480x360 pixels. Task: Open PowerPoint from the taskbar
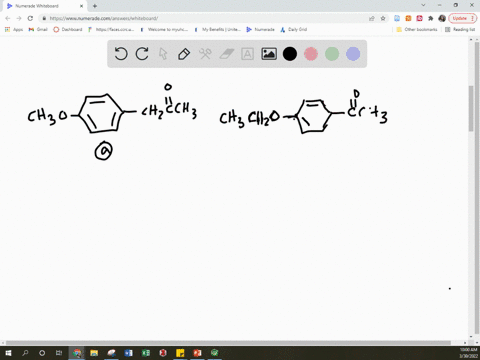tap(197, 353)
